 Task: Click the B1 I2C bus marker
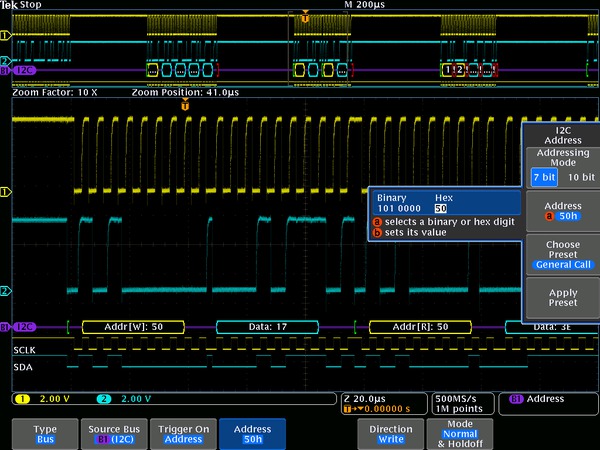click(x=19, y=327)
